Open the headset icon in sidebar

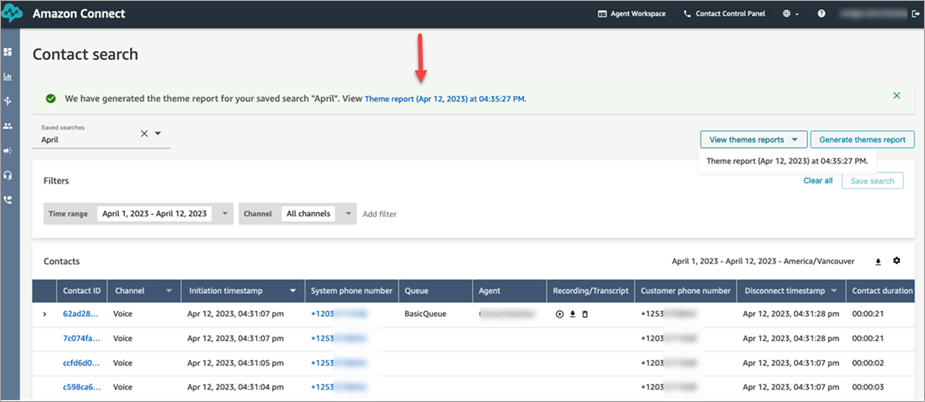[8, 175]
